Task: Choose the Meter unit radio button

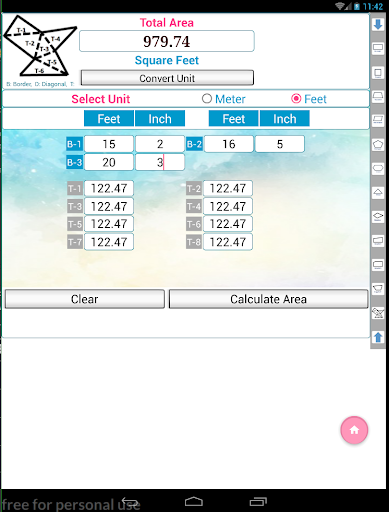Action: (x=224, y=99)
